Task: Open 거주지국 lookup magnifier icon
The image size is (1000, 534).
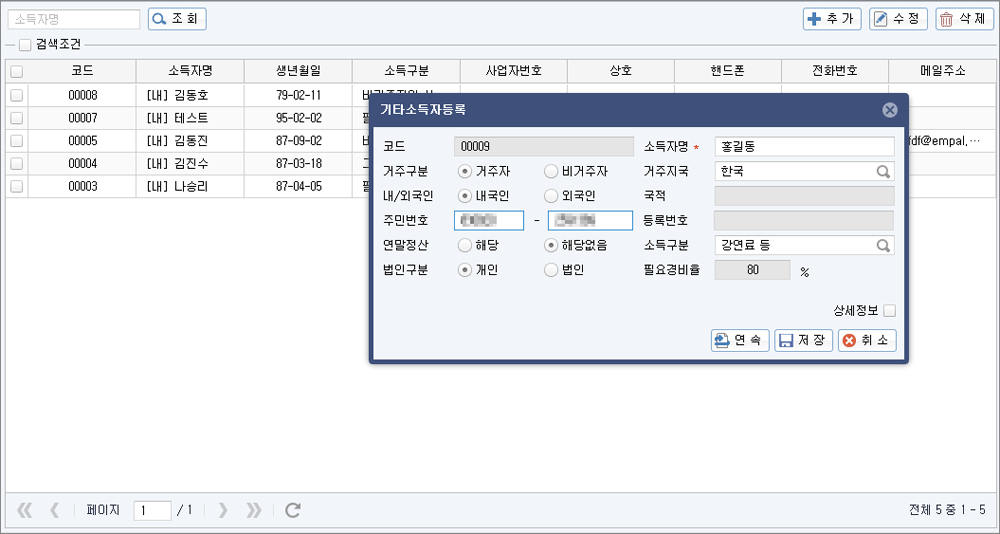Action: pos(883,171)
